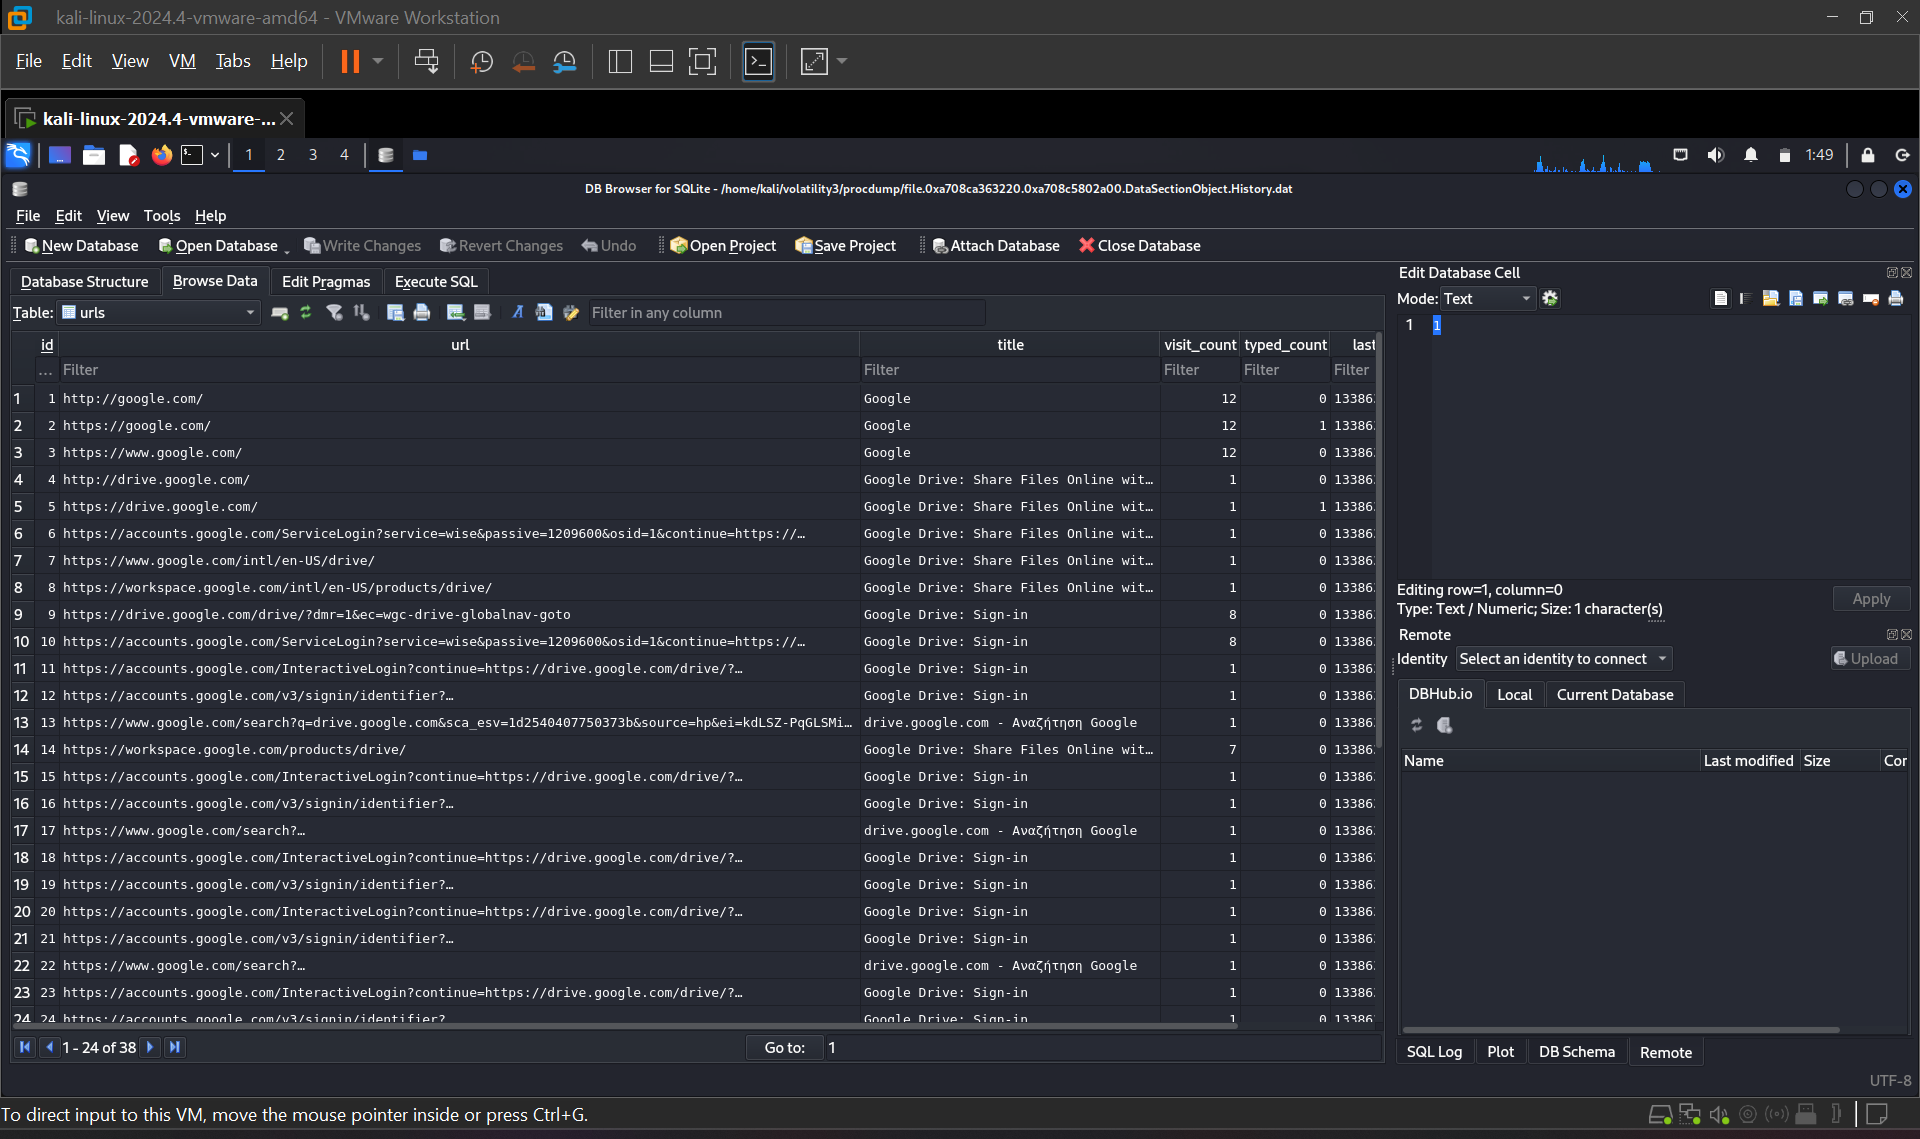1920x1139 pixels.
Task: Expand the VMware power options dropdown
Action: [378, 61]
